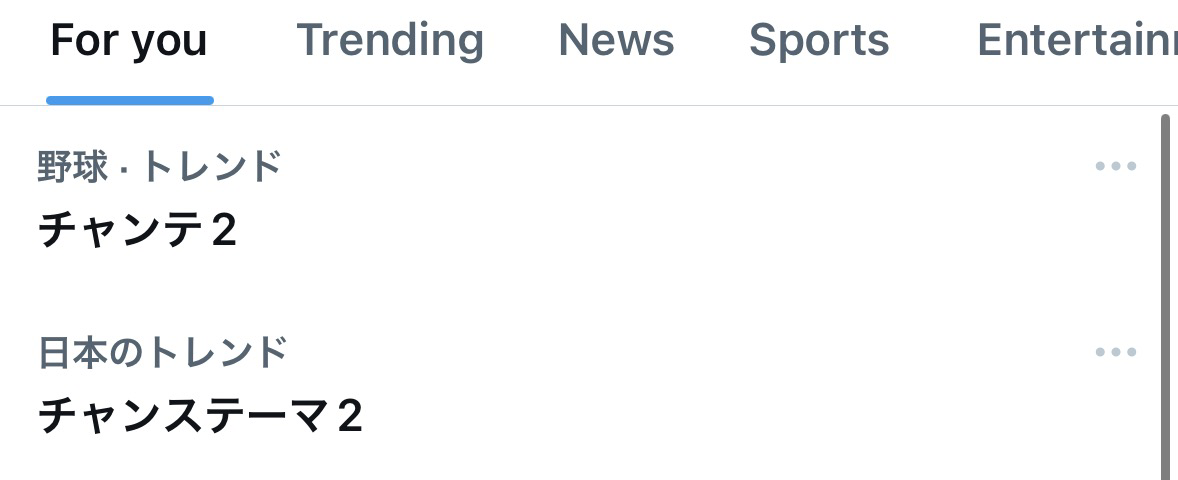Open more options for チャンステーマ2 trend
This screenshot has width=1178, height=480.
1116,352
